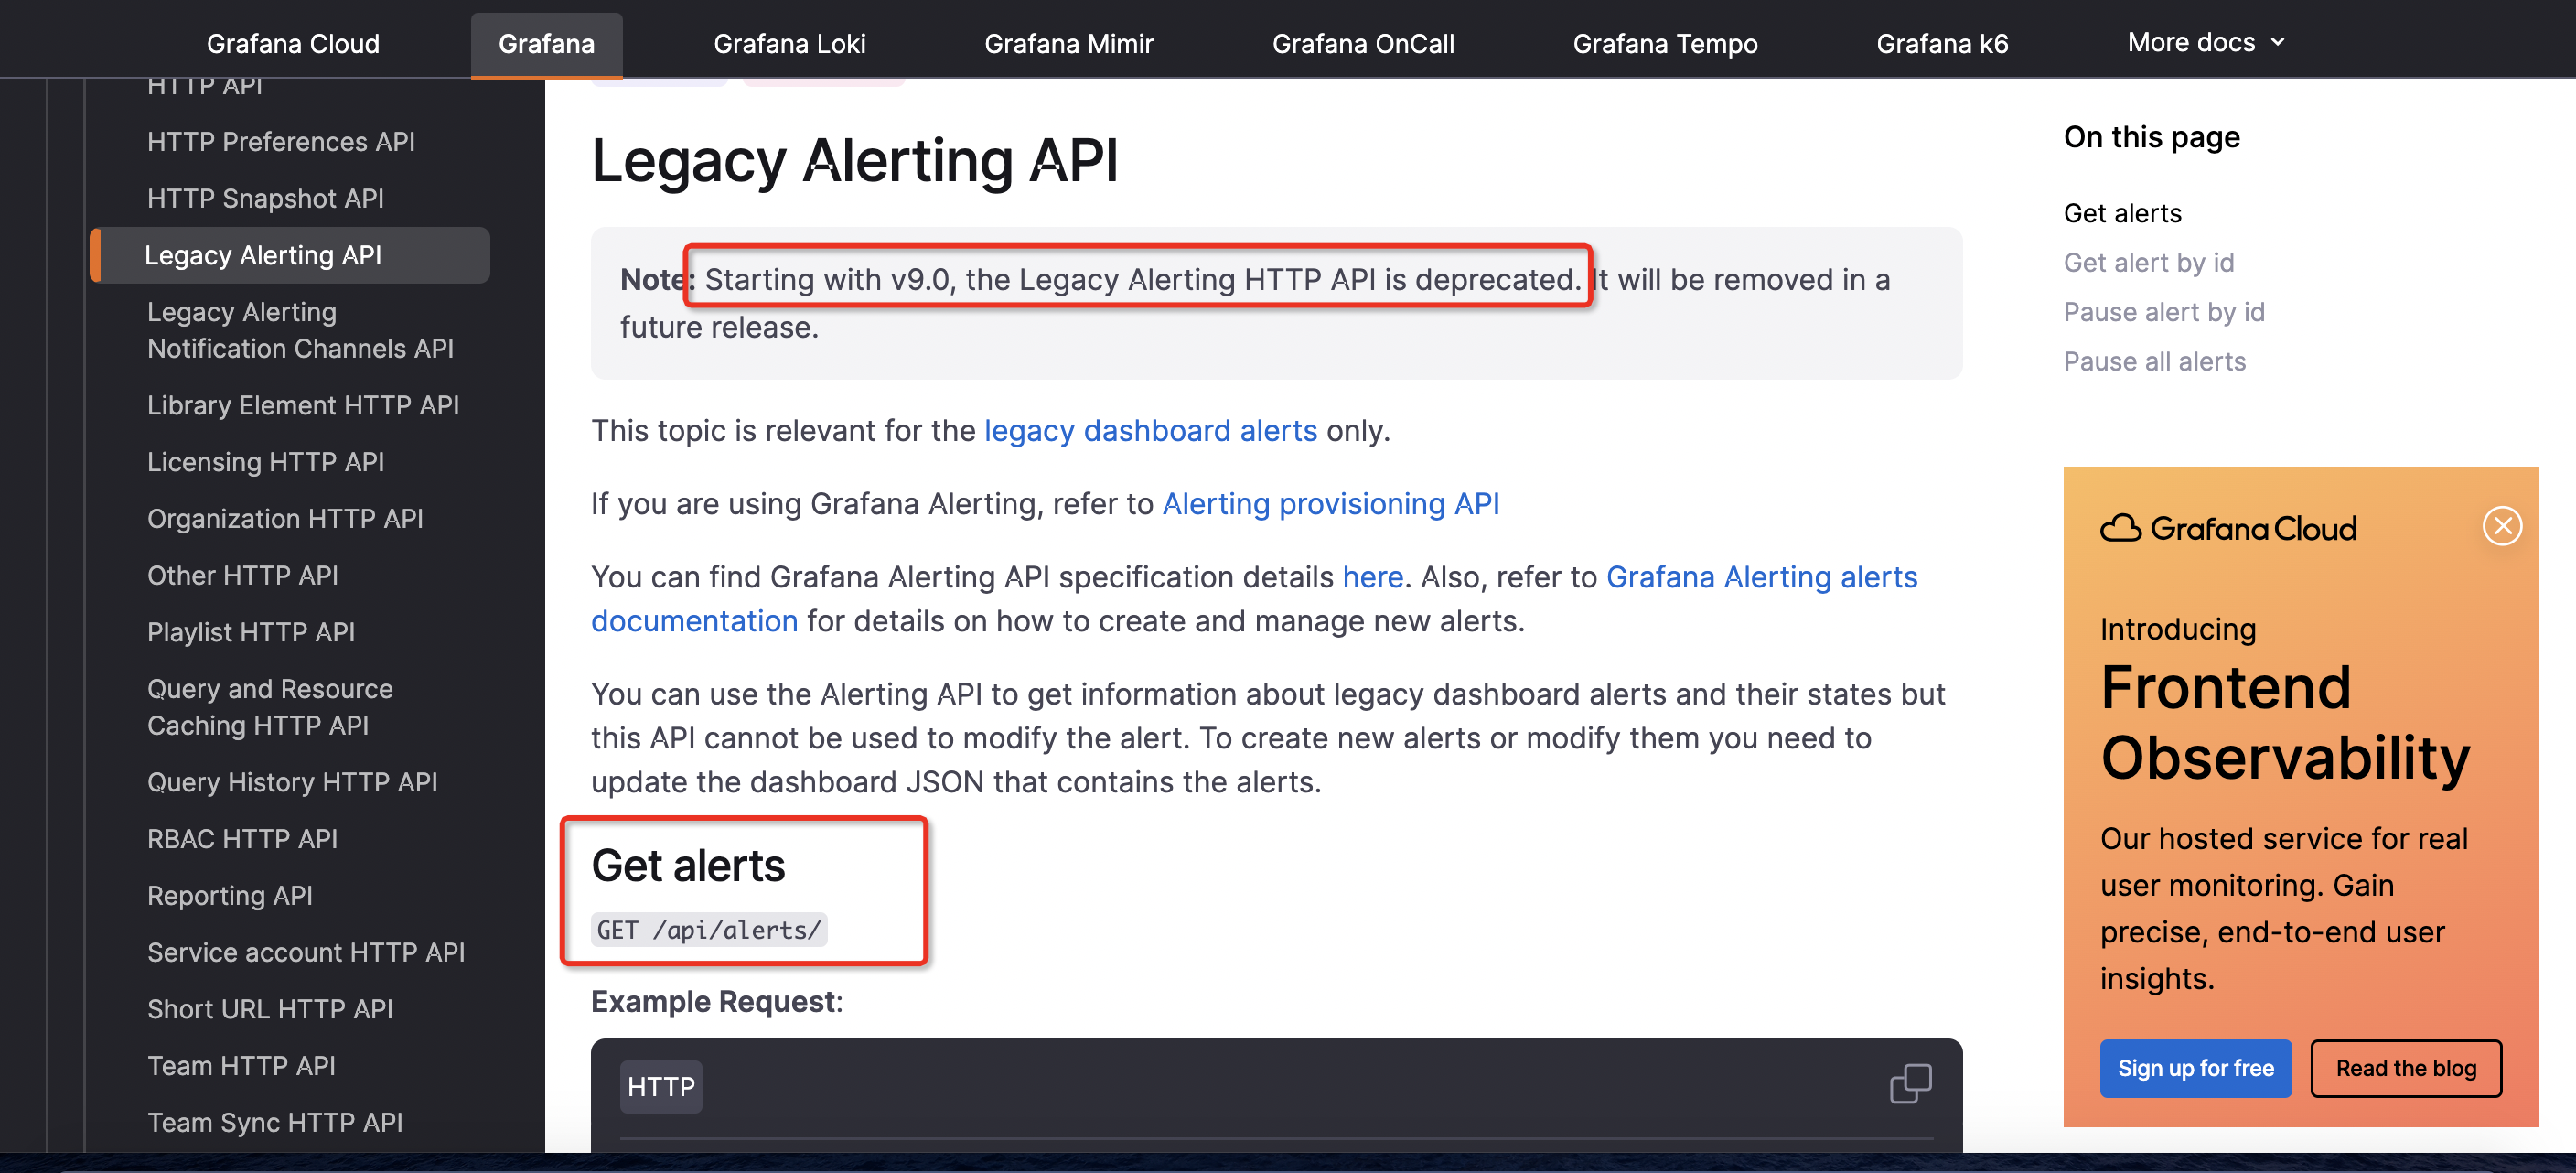Select the Grafana OnCall tab

click(1362, 43)
